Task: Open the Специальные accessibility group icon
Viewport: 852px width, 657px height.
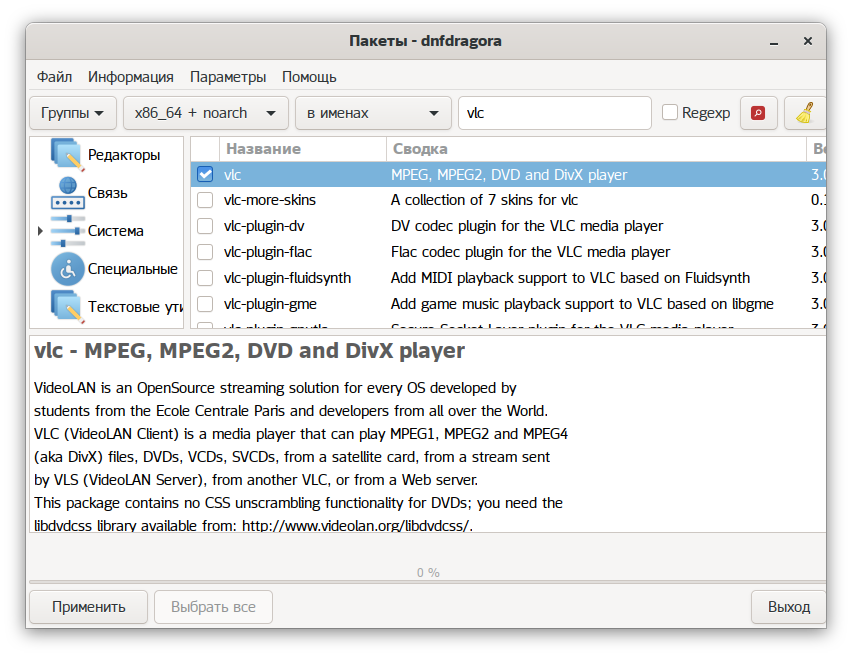Action: point(66,269)
